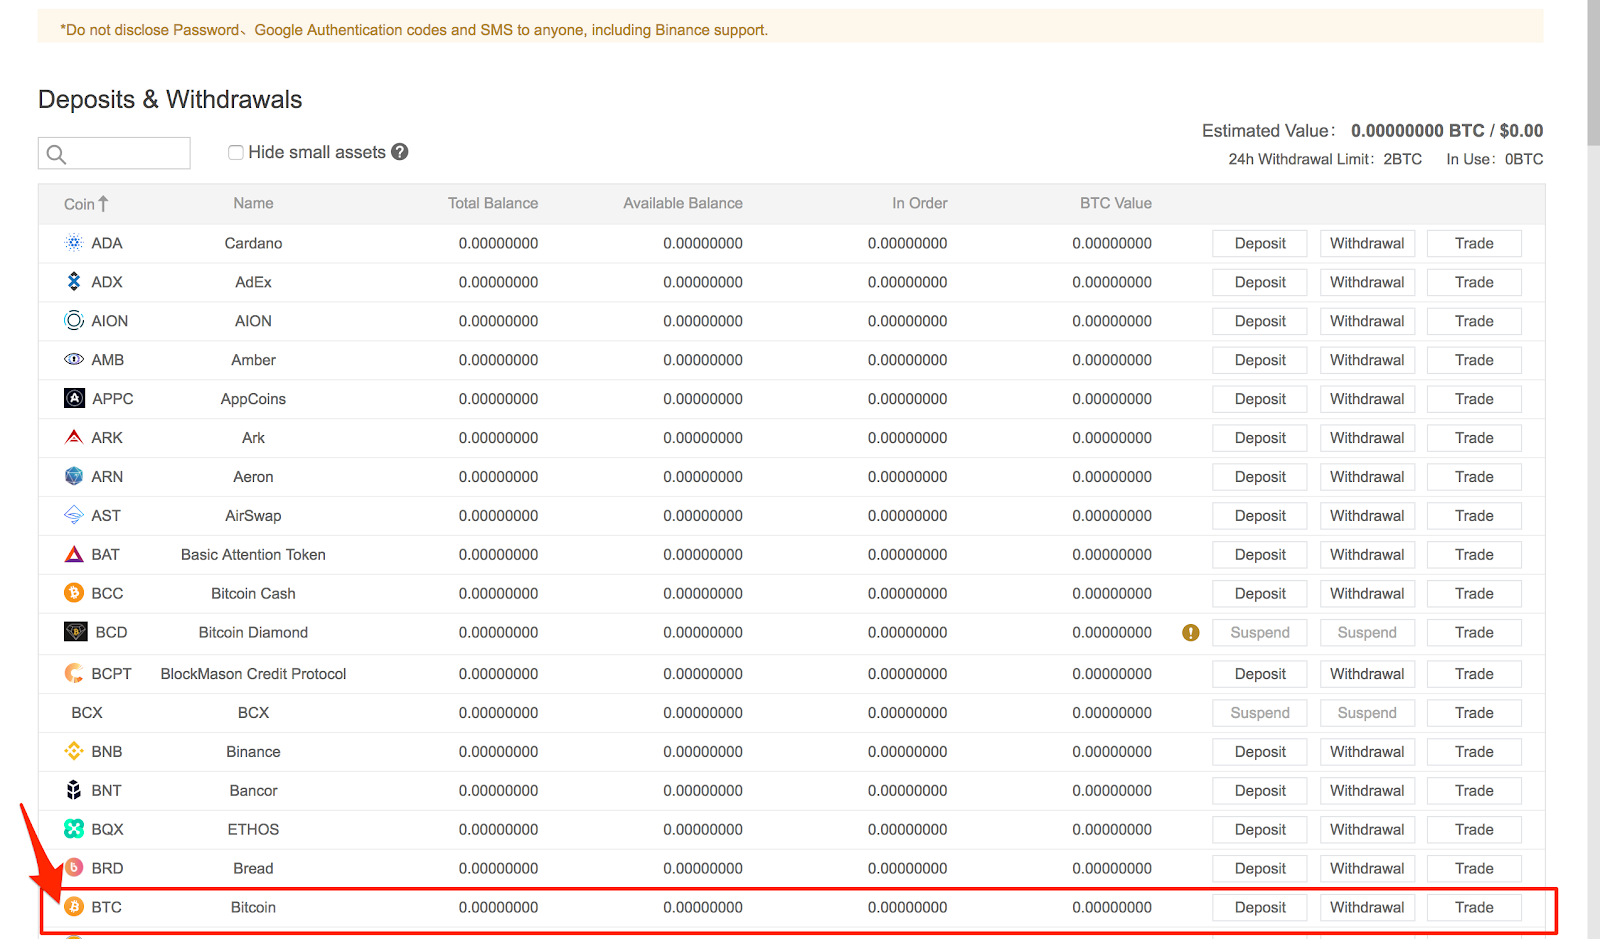
Task: Sort the table by Coin arrow
Action: pyautogui.click(x=103, y=204)
